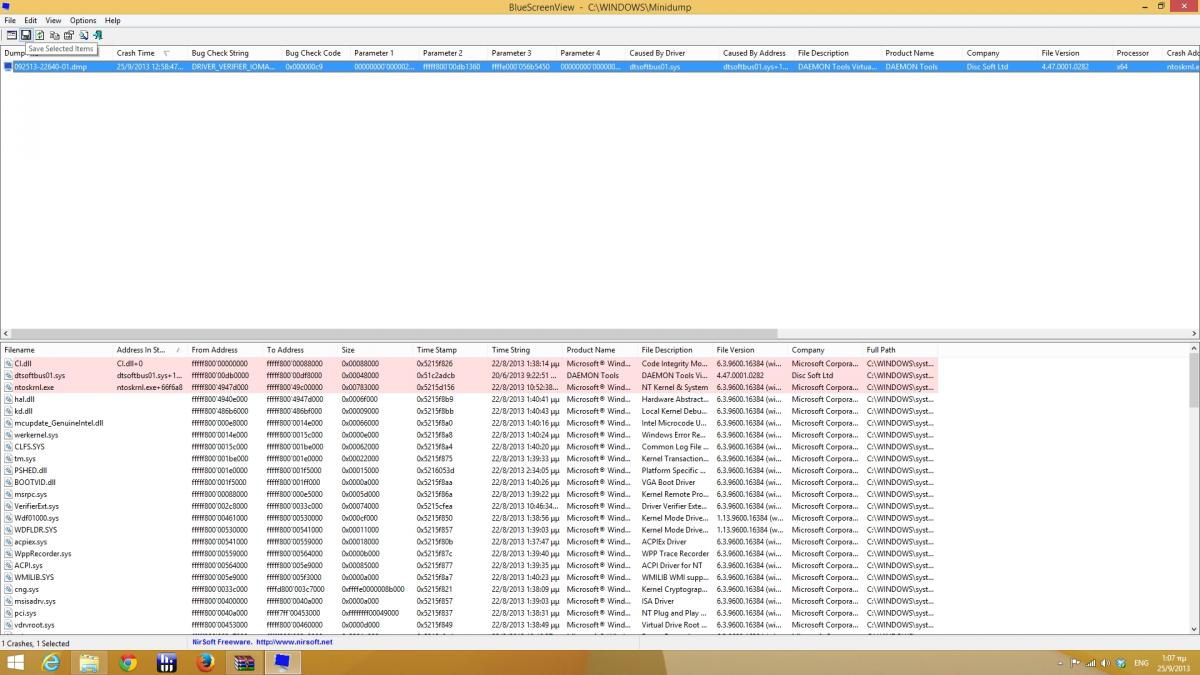Click the 0x000000c9 bug check code cell

[x=305, y=66]
